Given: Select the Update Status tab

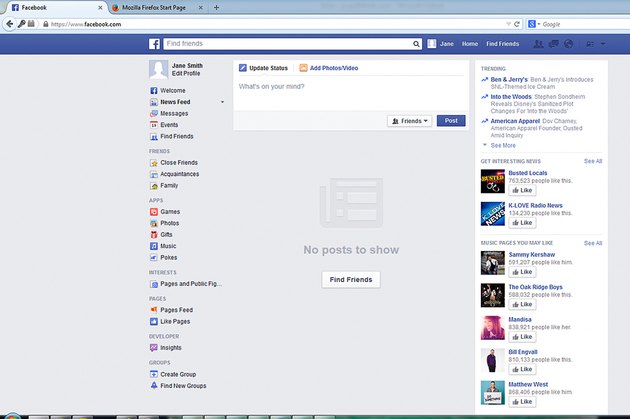Looking at the screenshot, I should [x=263, y=68].
